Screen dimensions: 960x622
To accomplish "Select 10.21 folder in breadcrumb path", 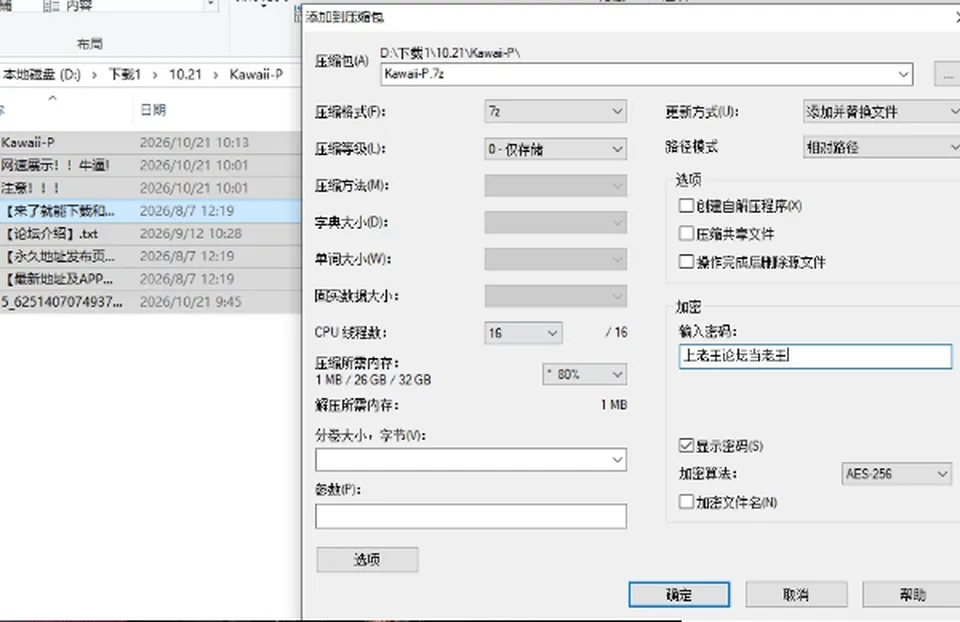I will point(185,75).
